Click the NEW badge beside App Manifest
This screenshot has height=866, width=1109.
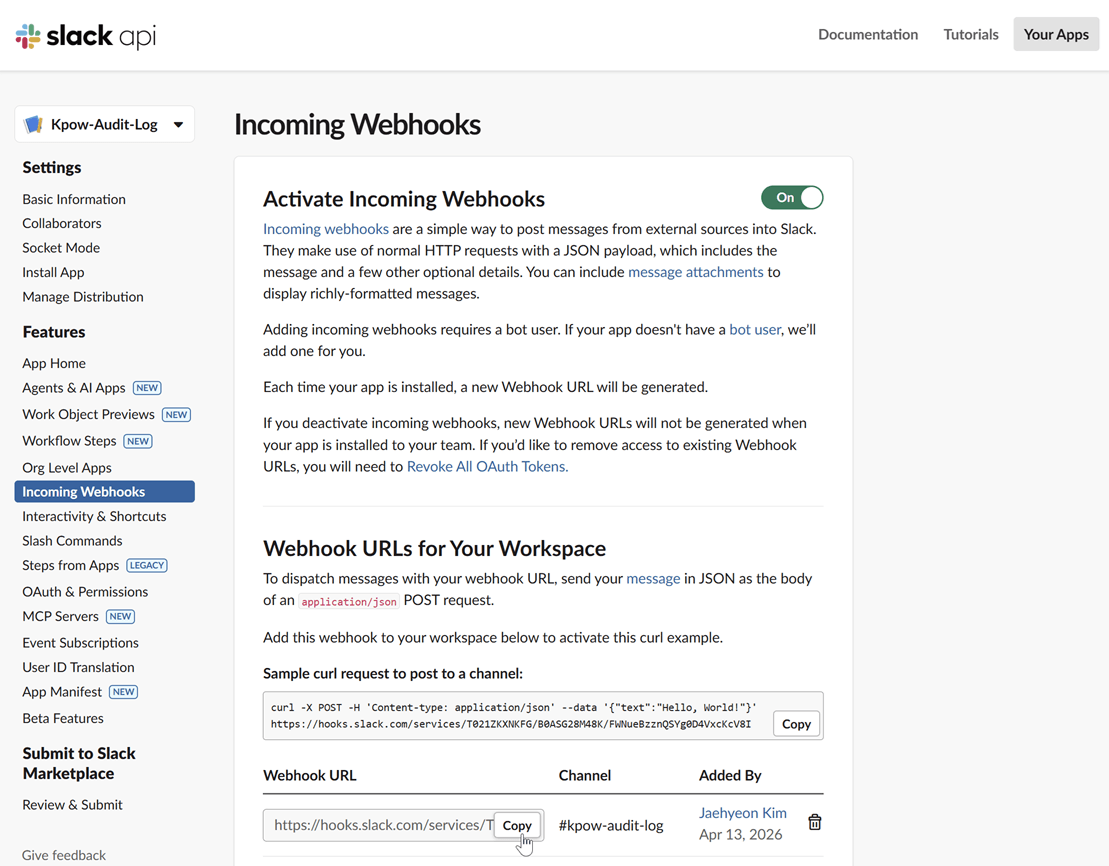[x=124, y=692]
